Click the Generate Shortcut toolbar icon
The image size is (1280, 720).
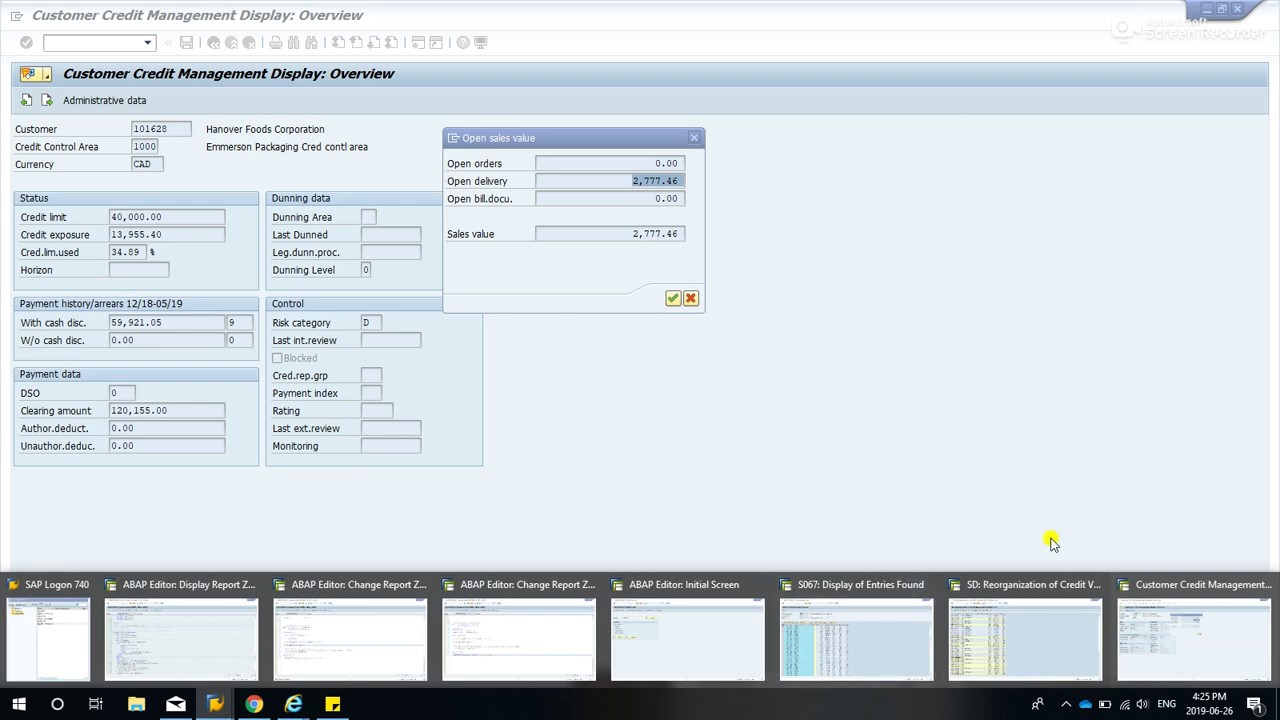[x=437, y=42]
